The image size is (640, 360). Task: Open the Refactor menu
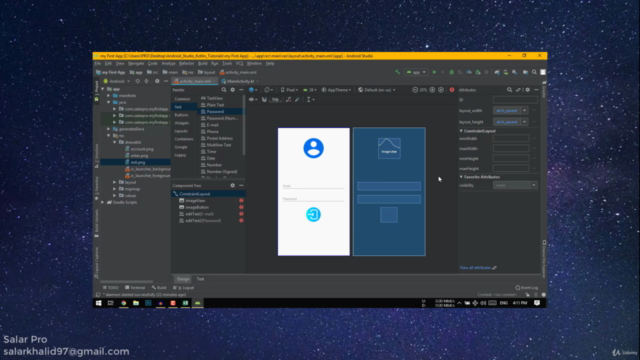pyautogui.click(x=187, y=64)
